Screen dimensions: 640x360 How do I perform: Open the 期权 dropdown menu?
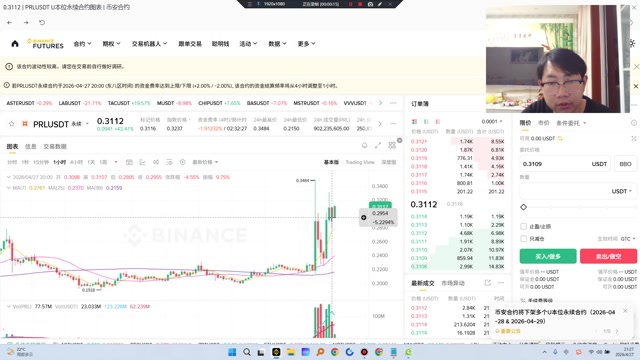111,44
